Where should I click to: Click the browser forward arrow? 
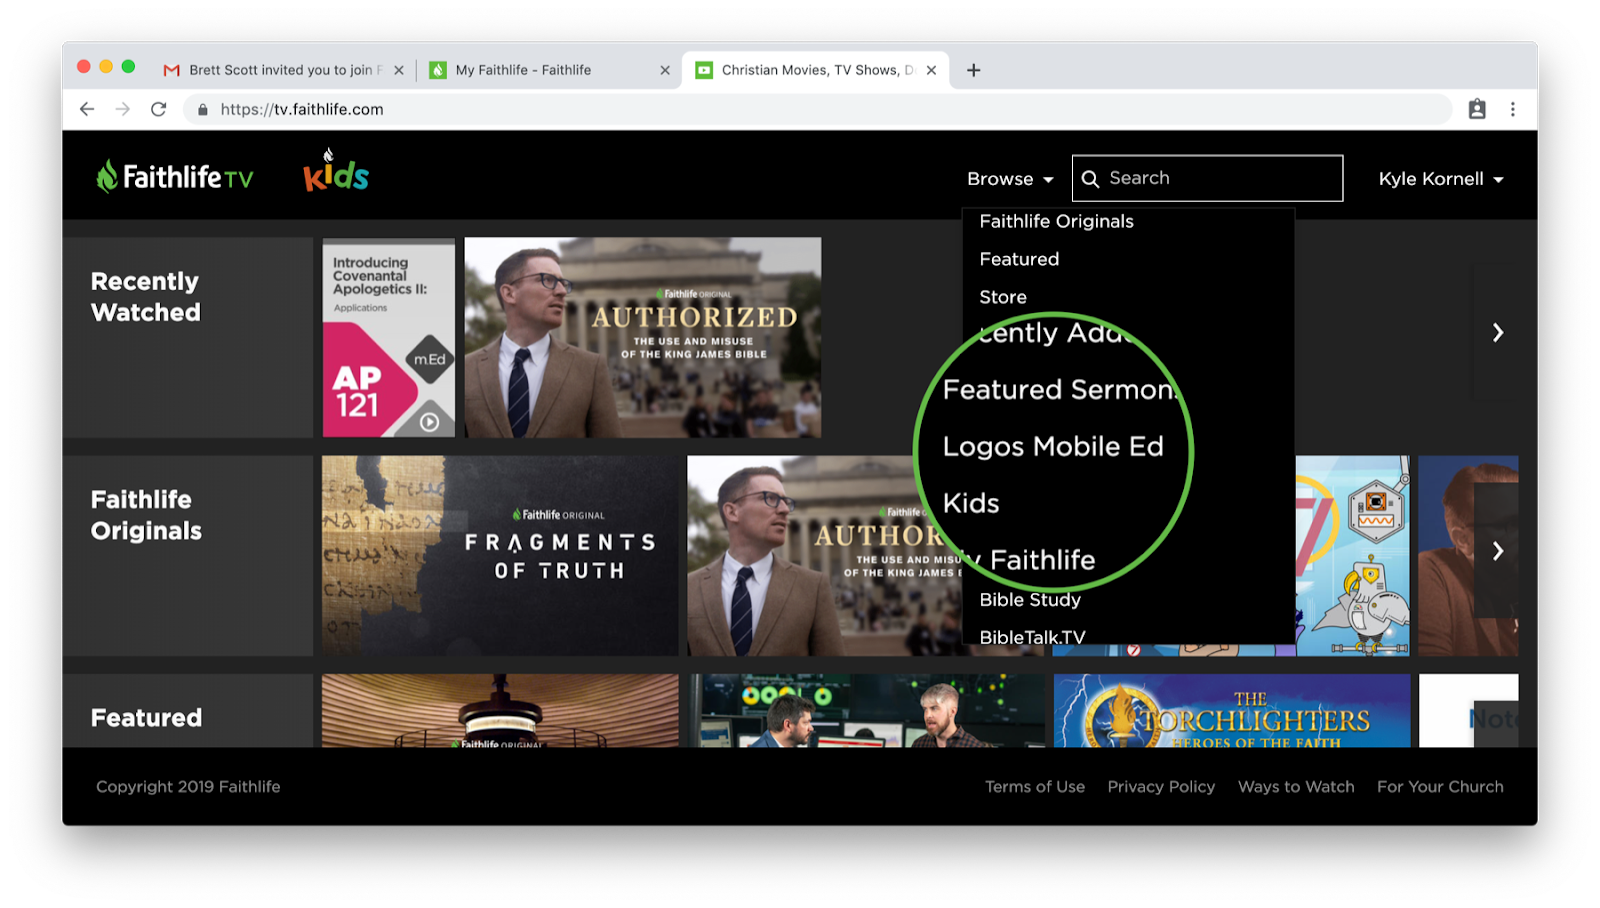pyautogui.click(x=123, y=109)
